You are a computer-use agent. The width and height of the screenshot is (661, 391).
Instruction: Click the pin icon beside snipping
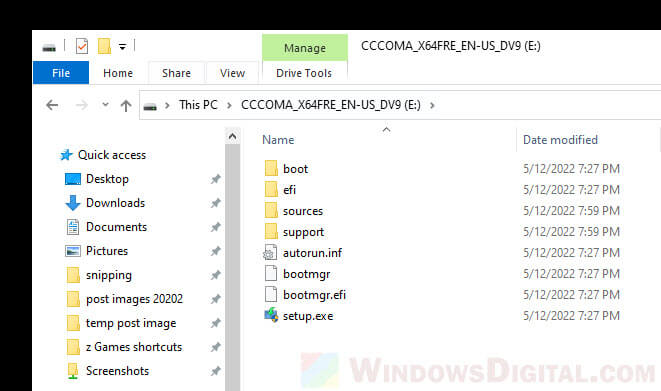click(215, 275)
